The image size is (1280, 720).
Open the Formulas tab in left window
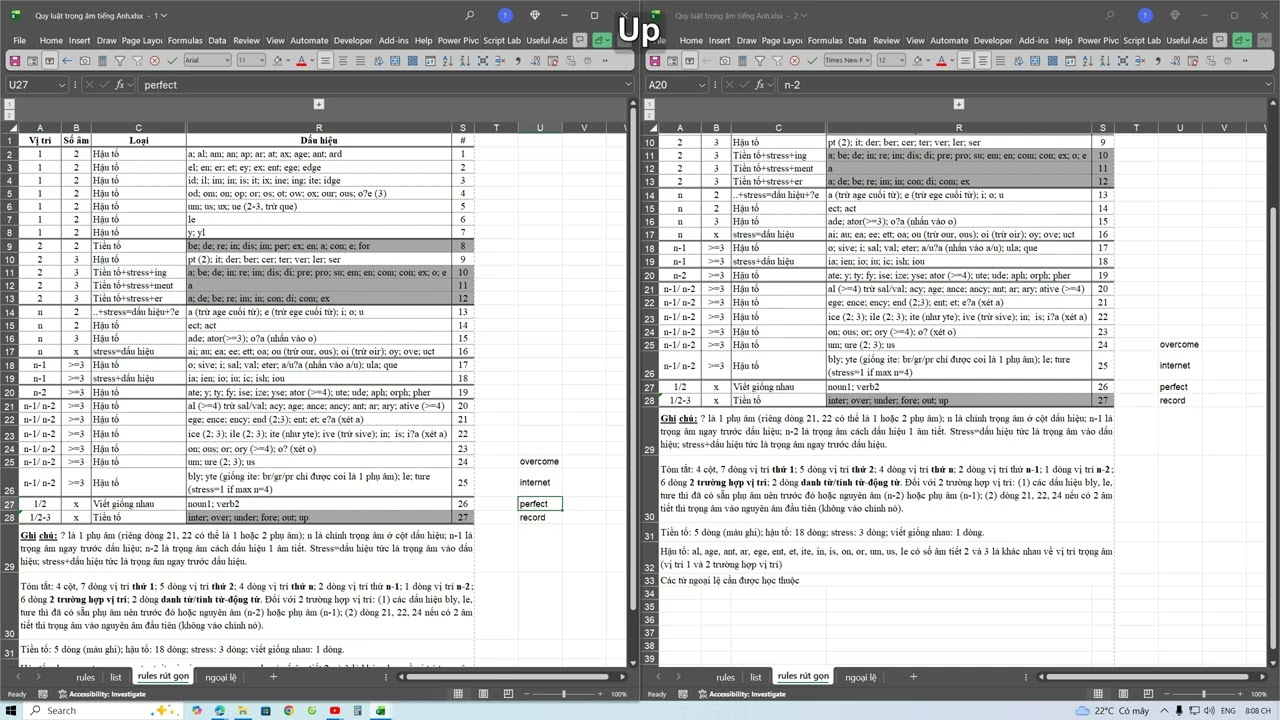pos(185,40)
